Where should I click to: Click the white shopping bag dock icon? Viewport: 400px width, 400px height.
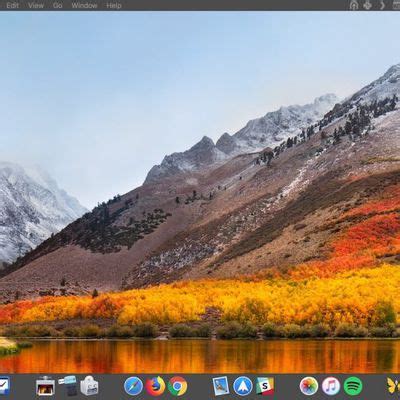[x=89, y=386]
